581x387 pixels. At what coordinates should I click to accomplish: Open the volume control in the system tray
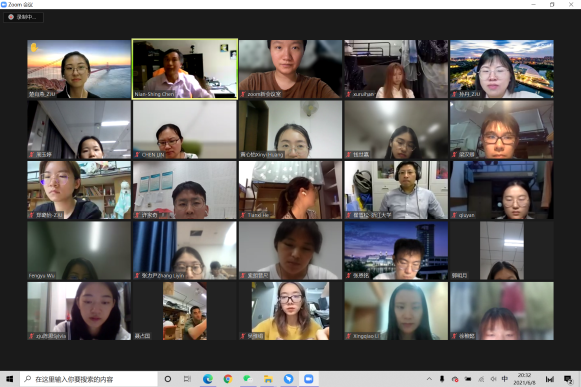(493, 379)
